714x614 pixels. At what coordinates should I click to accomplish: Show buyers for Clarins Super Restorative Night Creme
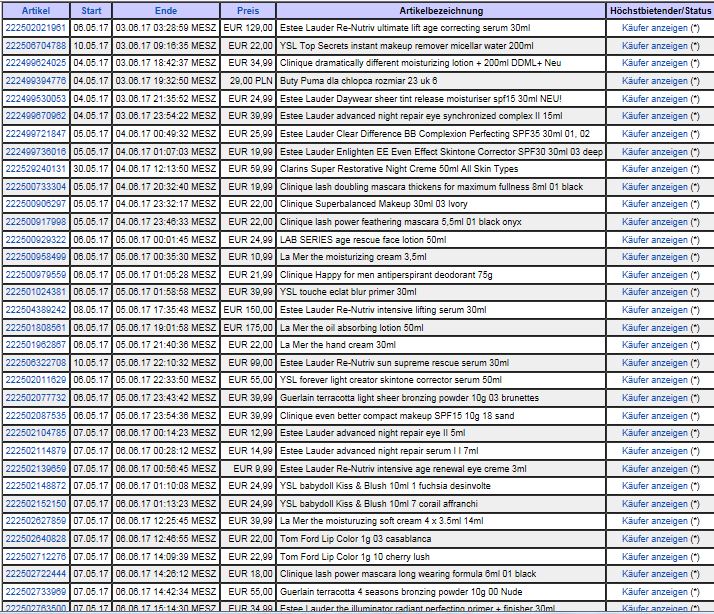pos(654,169)
